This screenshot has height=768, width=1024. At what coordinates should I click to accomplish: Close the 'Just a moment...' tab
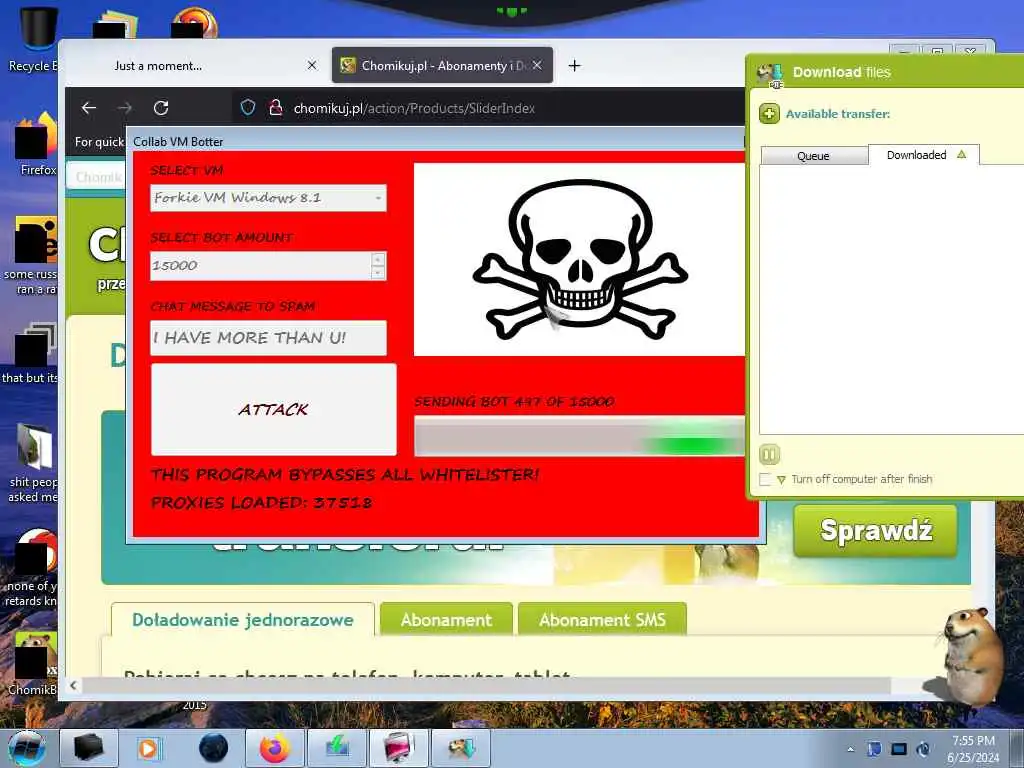312,65
